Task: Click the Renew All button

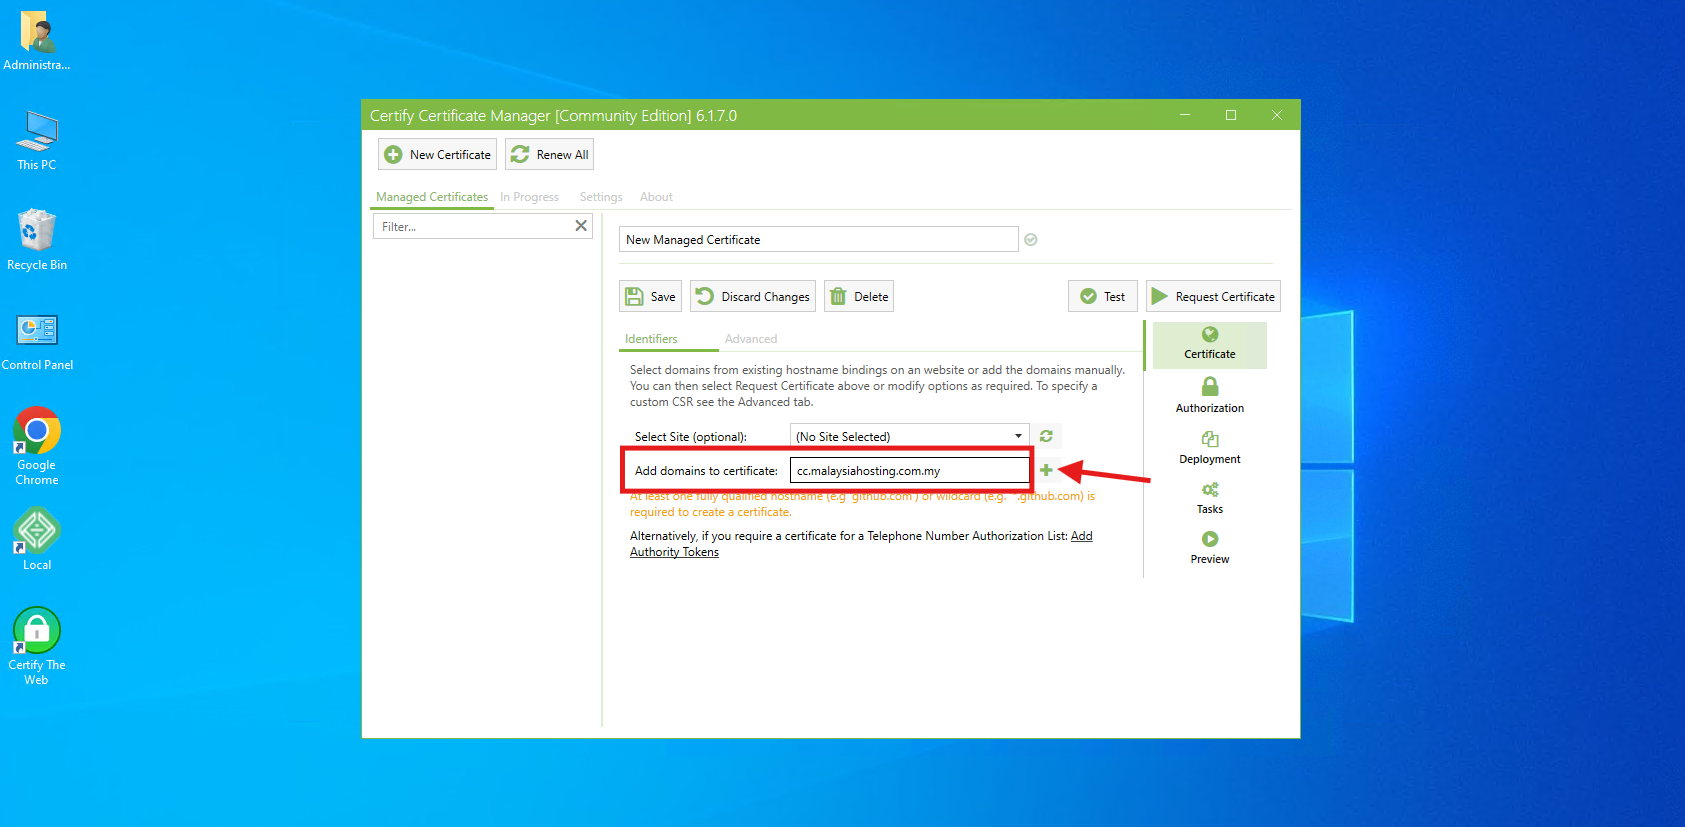Action: [x=549, y=154]
